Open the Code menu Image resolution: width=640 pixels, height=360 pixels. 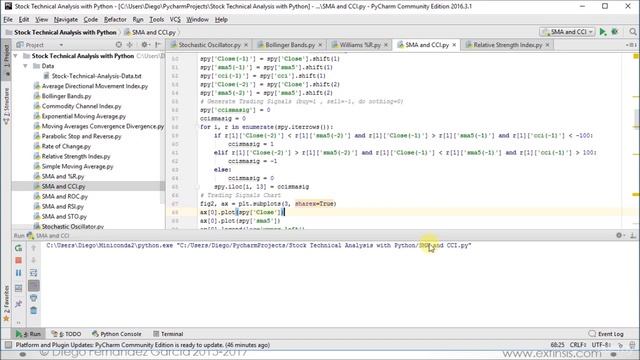point(91,20)
